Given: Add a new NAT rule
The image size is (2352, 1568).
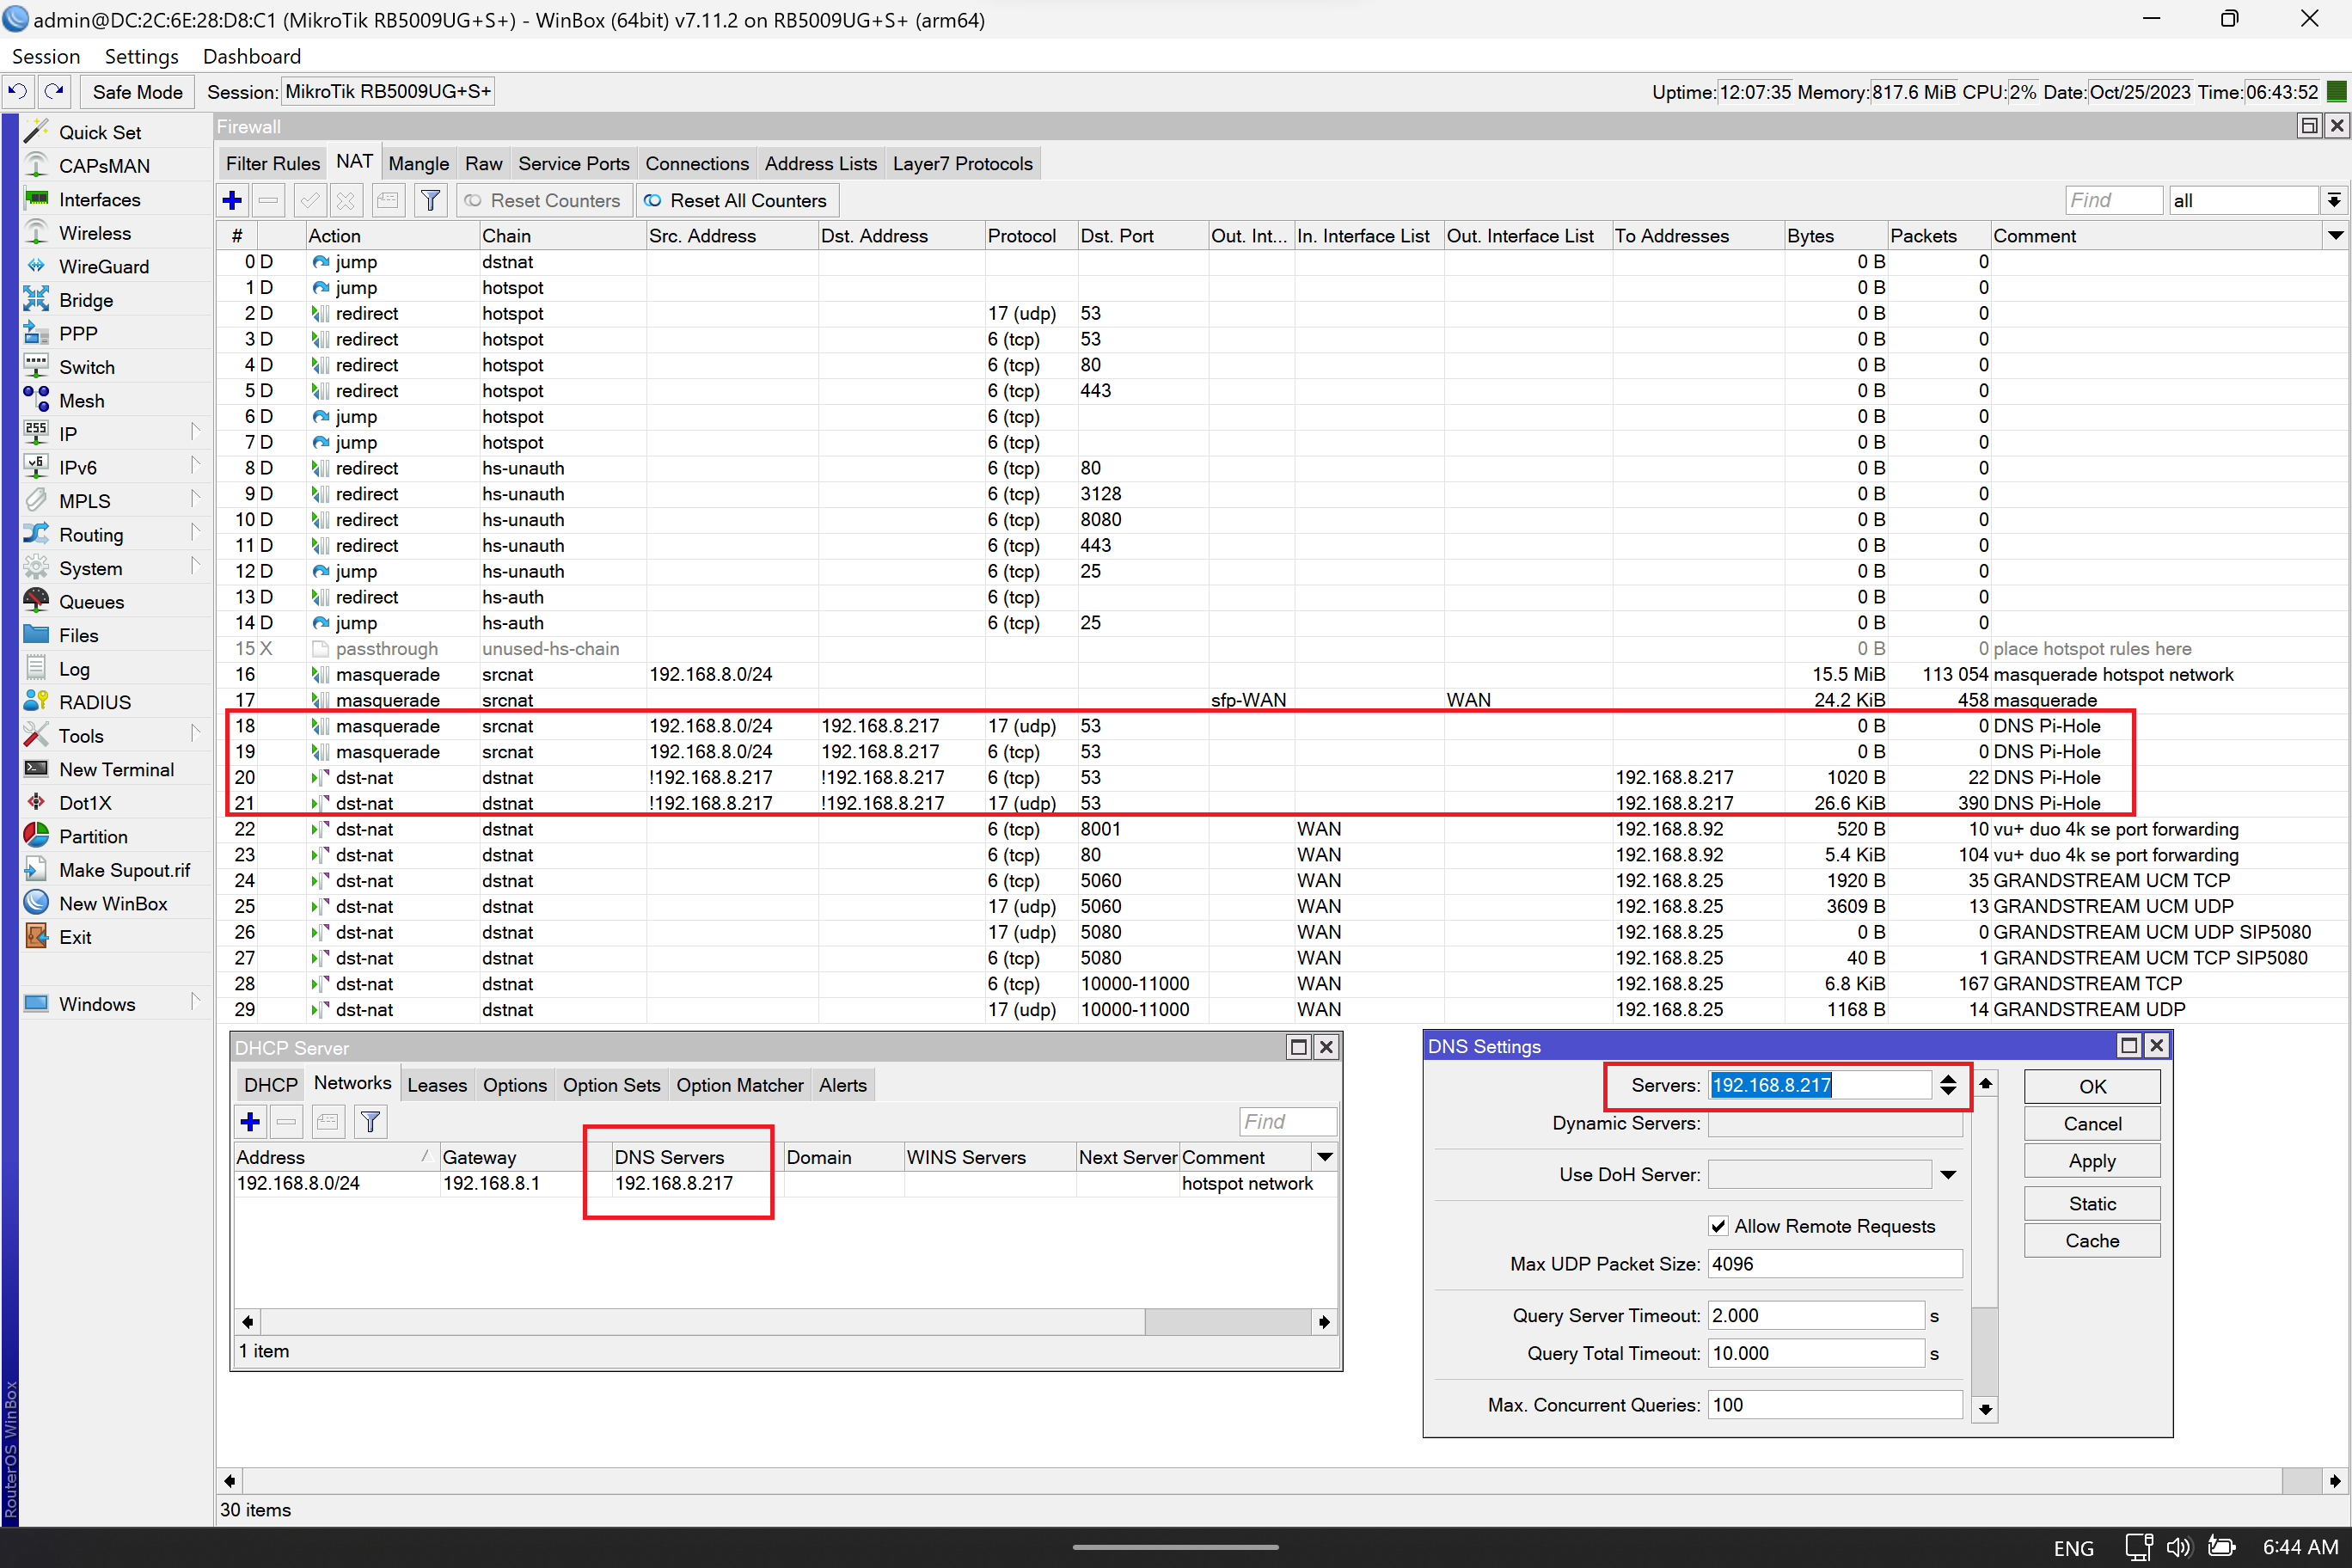Looking at the screenshot, I should click(x=232, y=200).
